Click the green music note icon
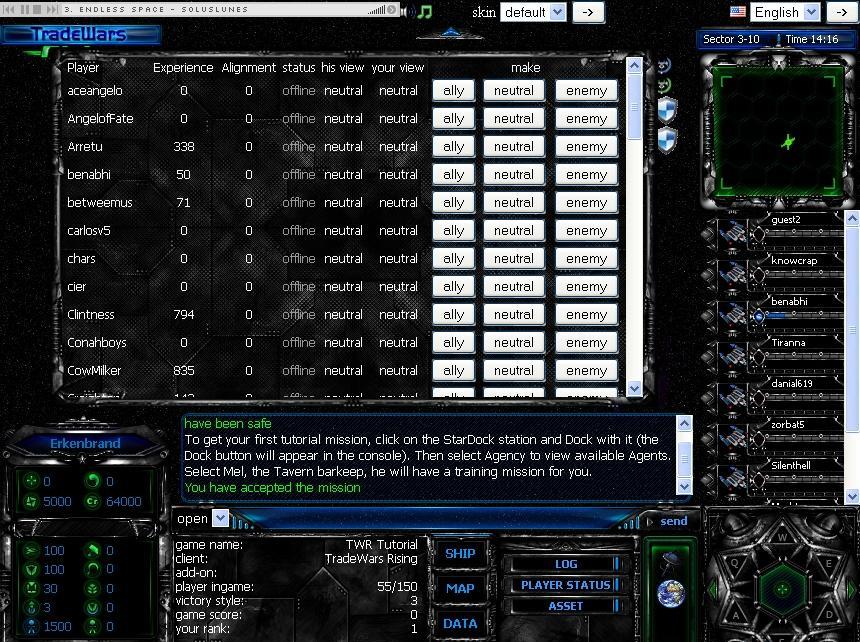 pyautogui.click(x=426, y=12)
